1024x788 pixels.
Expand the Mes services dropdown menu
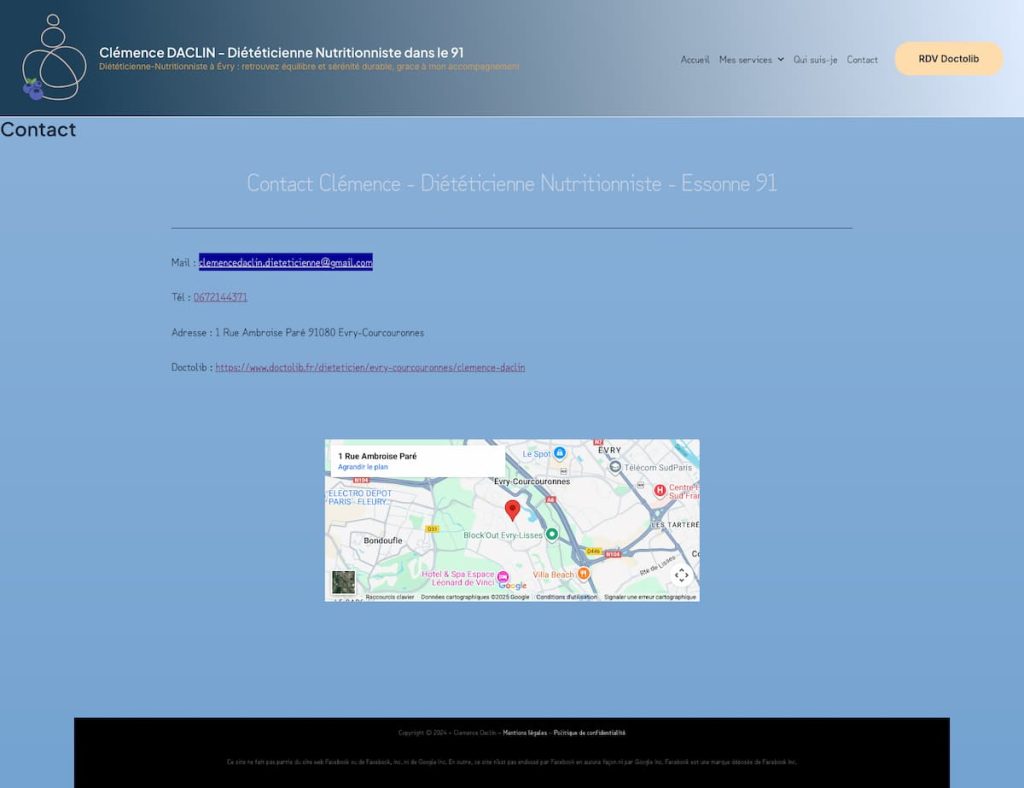pos(750,60)
